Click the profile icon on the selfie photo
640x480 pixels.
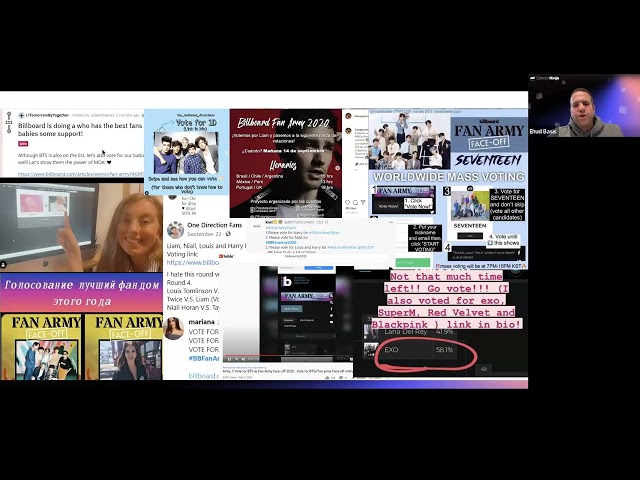coord(3,265)
